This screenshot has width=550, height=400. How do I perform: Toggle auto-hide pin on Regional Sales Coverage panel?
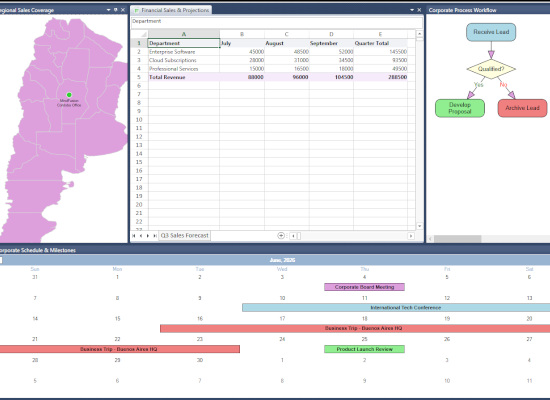pyautogui.click(x=115, y=10)
